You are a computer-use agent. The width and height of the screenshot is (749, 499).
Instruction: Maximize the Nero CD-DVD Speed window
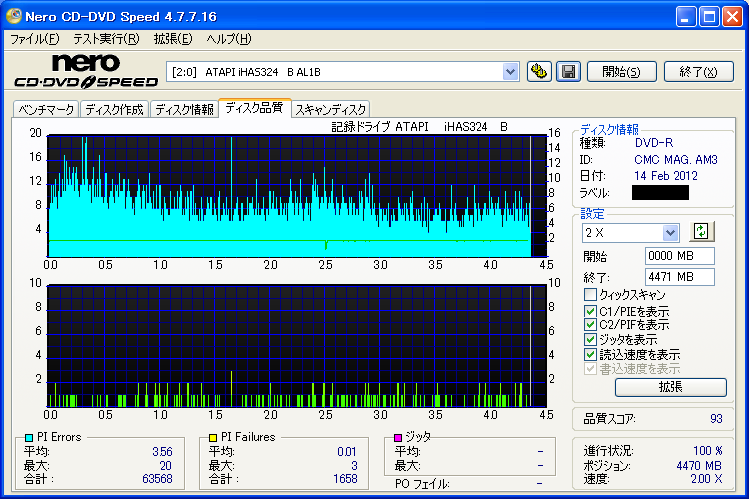point(709,17)
